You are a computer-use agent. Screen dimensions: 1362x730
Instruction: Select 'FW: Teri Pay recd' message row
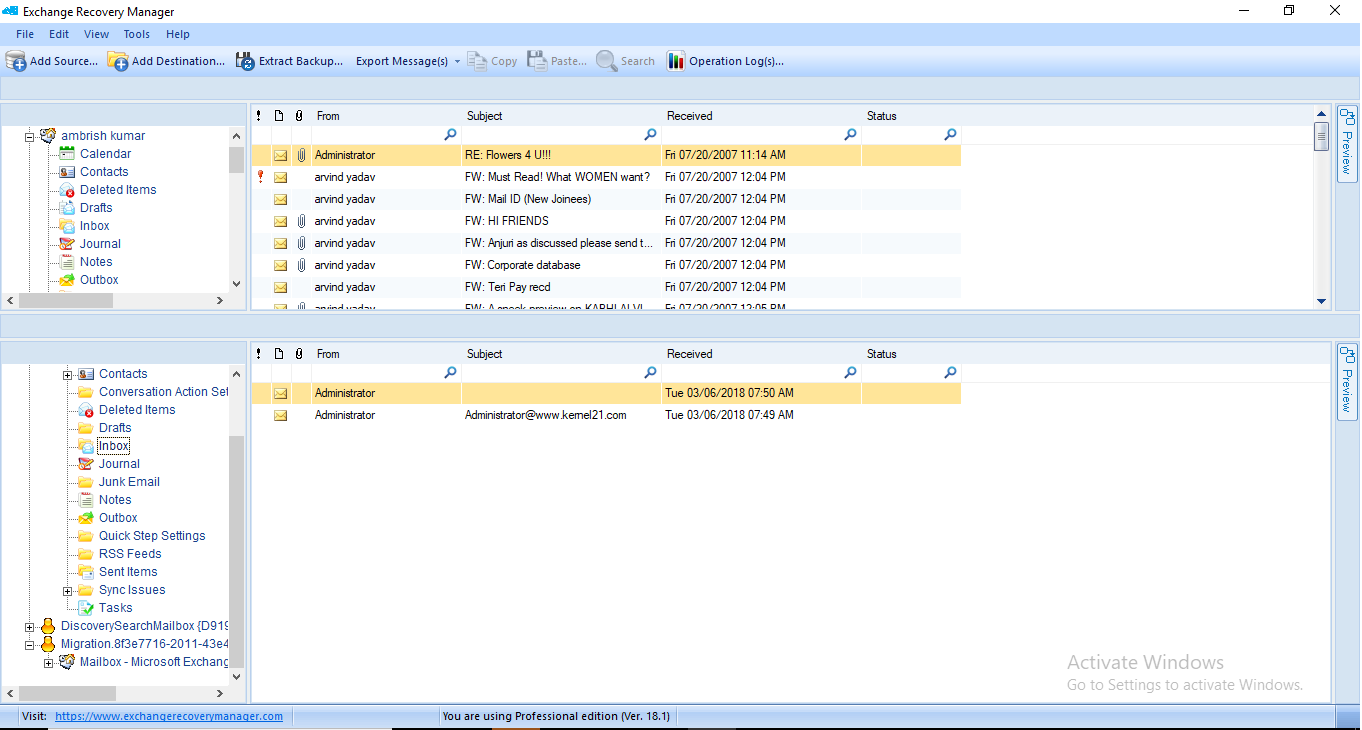pos(606,287)
